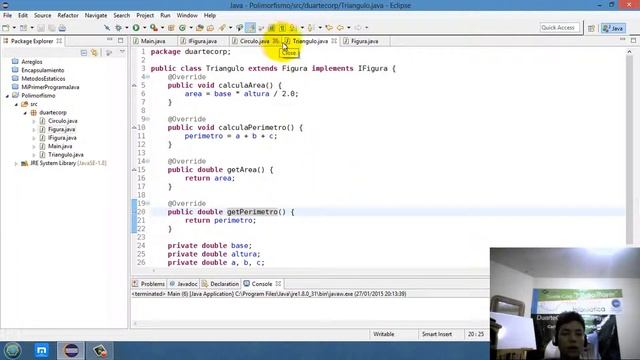Screen dimensions: 640x360
Task: Maximize the Package Explorer panel
Action: pos(120,40)
